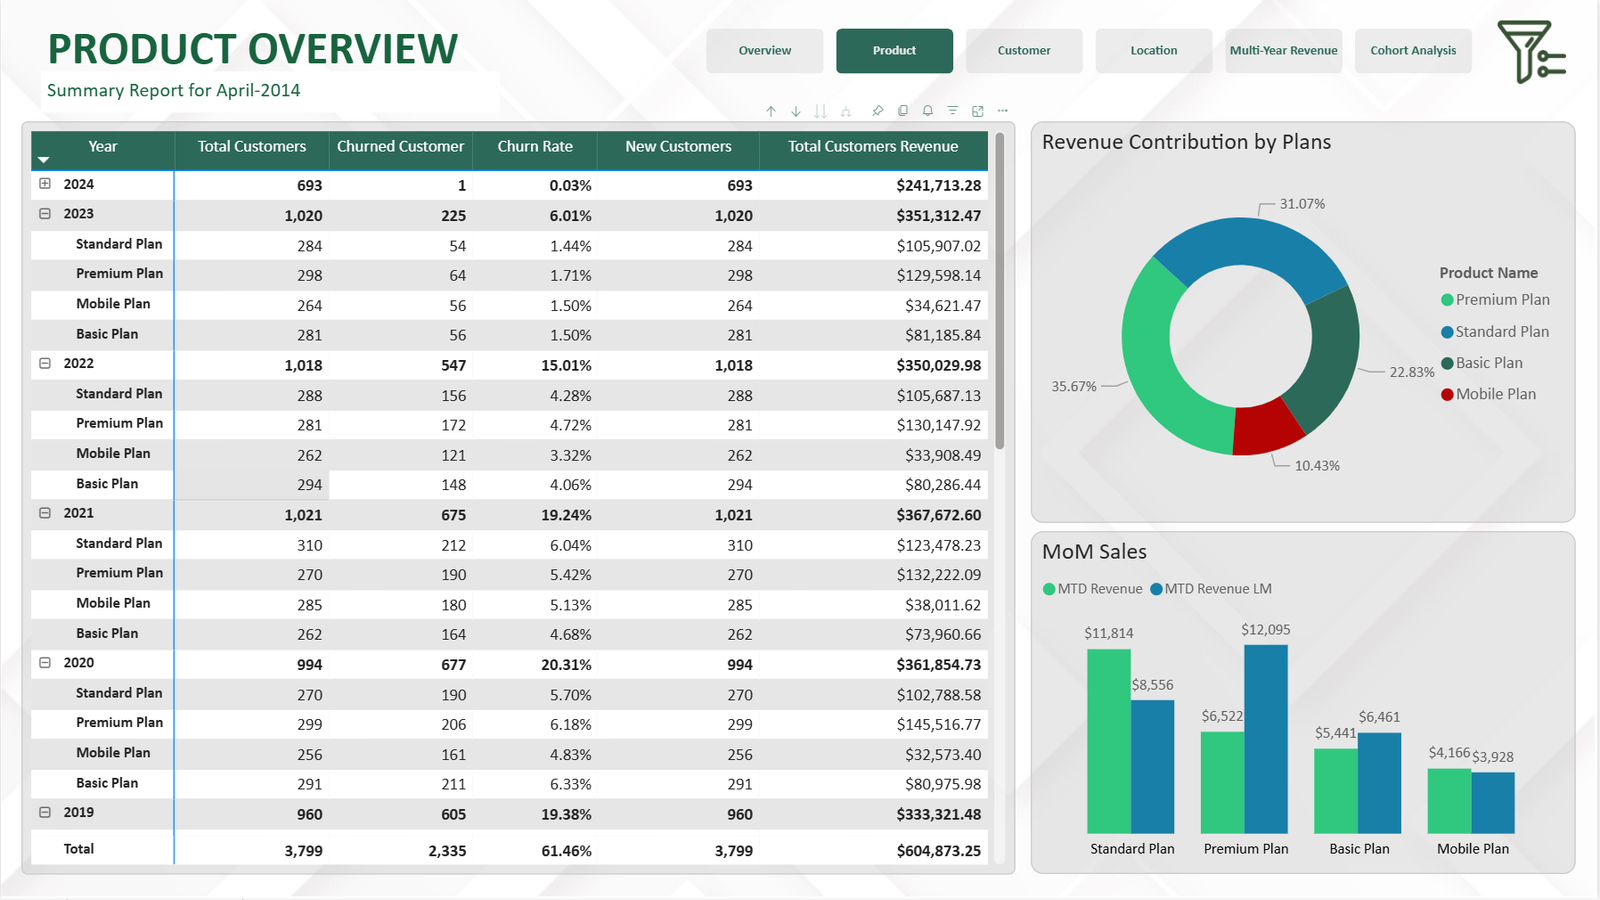This screenshot has height=900, width=1600.
Task: Switch to the Customer tab
Action: 1024,51
